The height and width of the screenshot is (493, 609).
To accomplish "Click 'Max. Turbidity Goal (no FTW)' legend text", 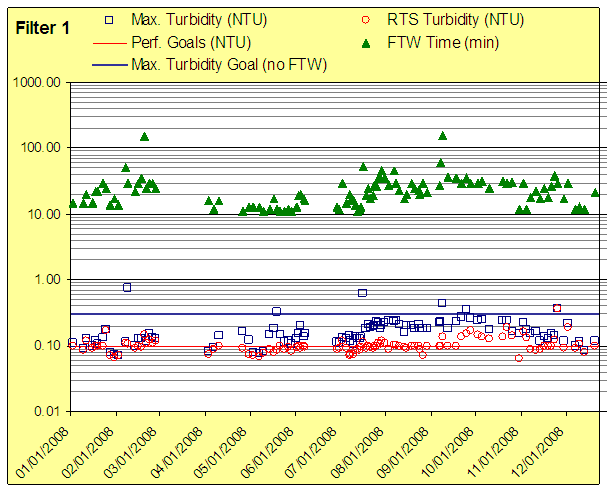I will pyautogui.click(x=231, y=64).
